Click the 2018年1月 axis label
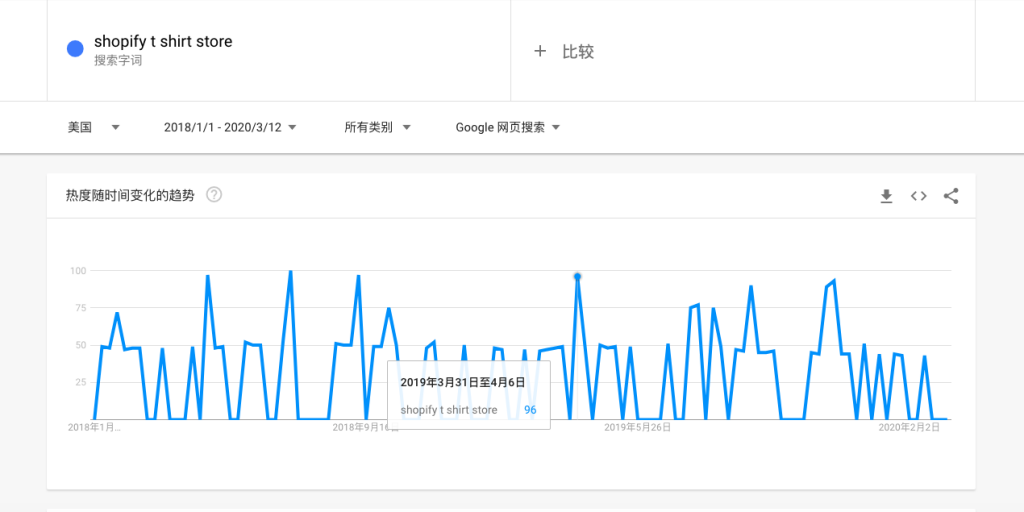1024x512 pixels. (95, 428)
